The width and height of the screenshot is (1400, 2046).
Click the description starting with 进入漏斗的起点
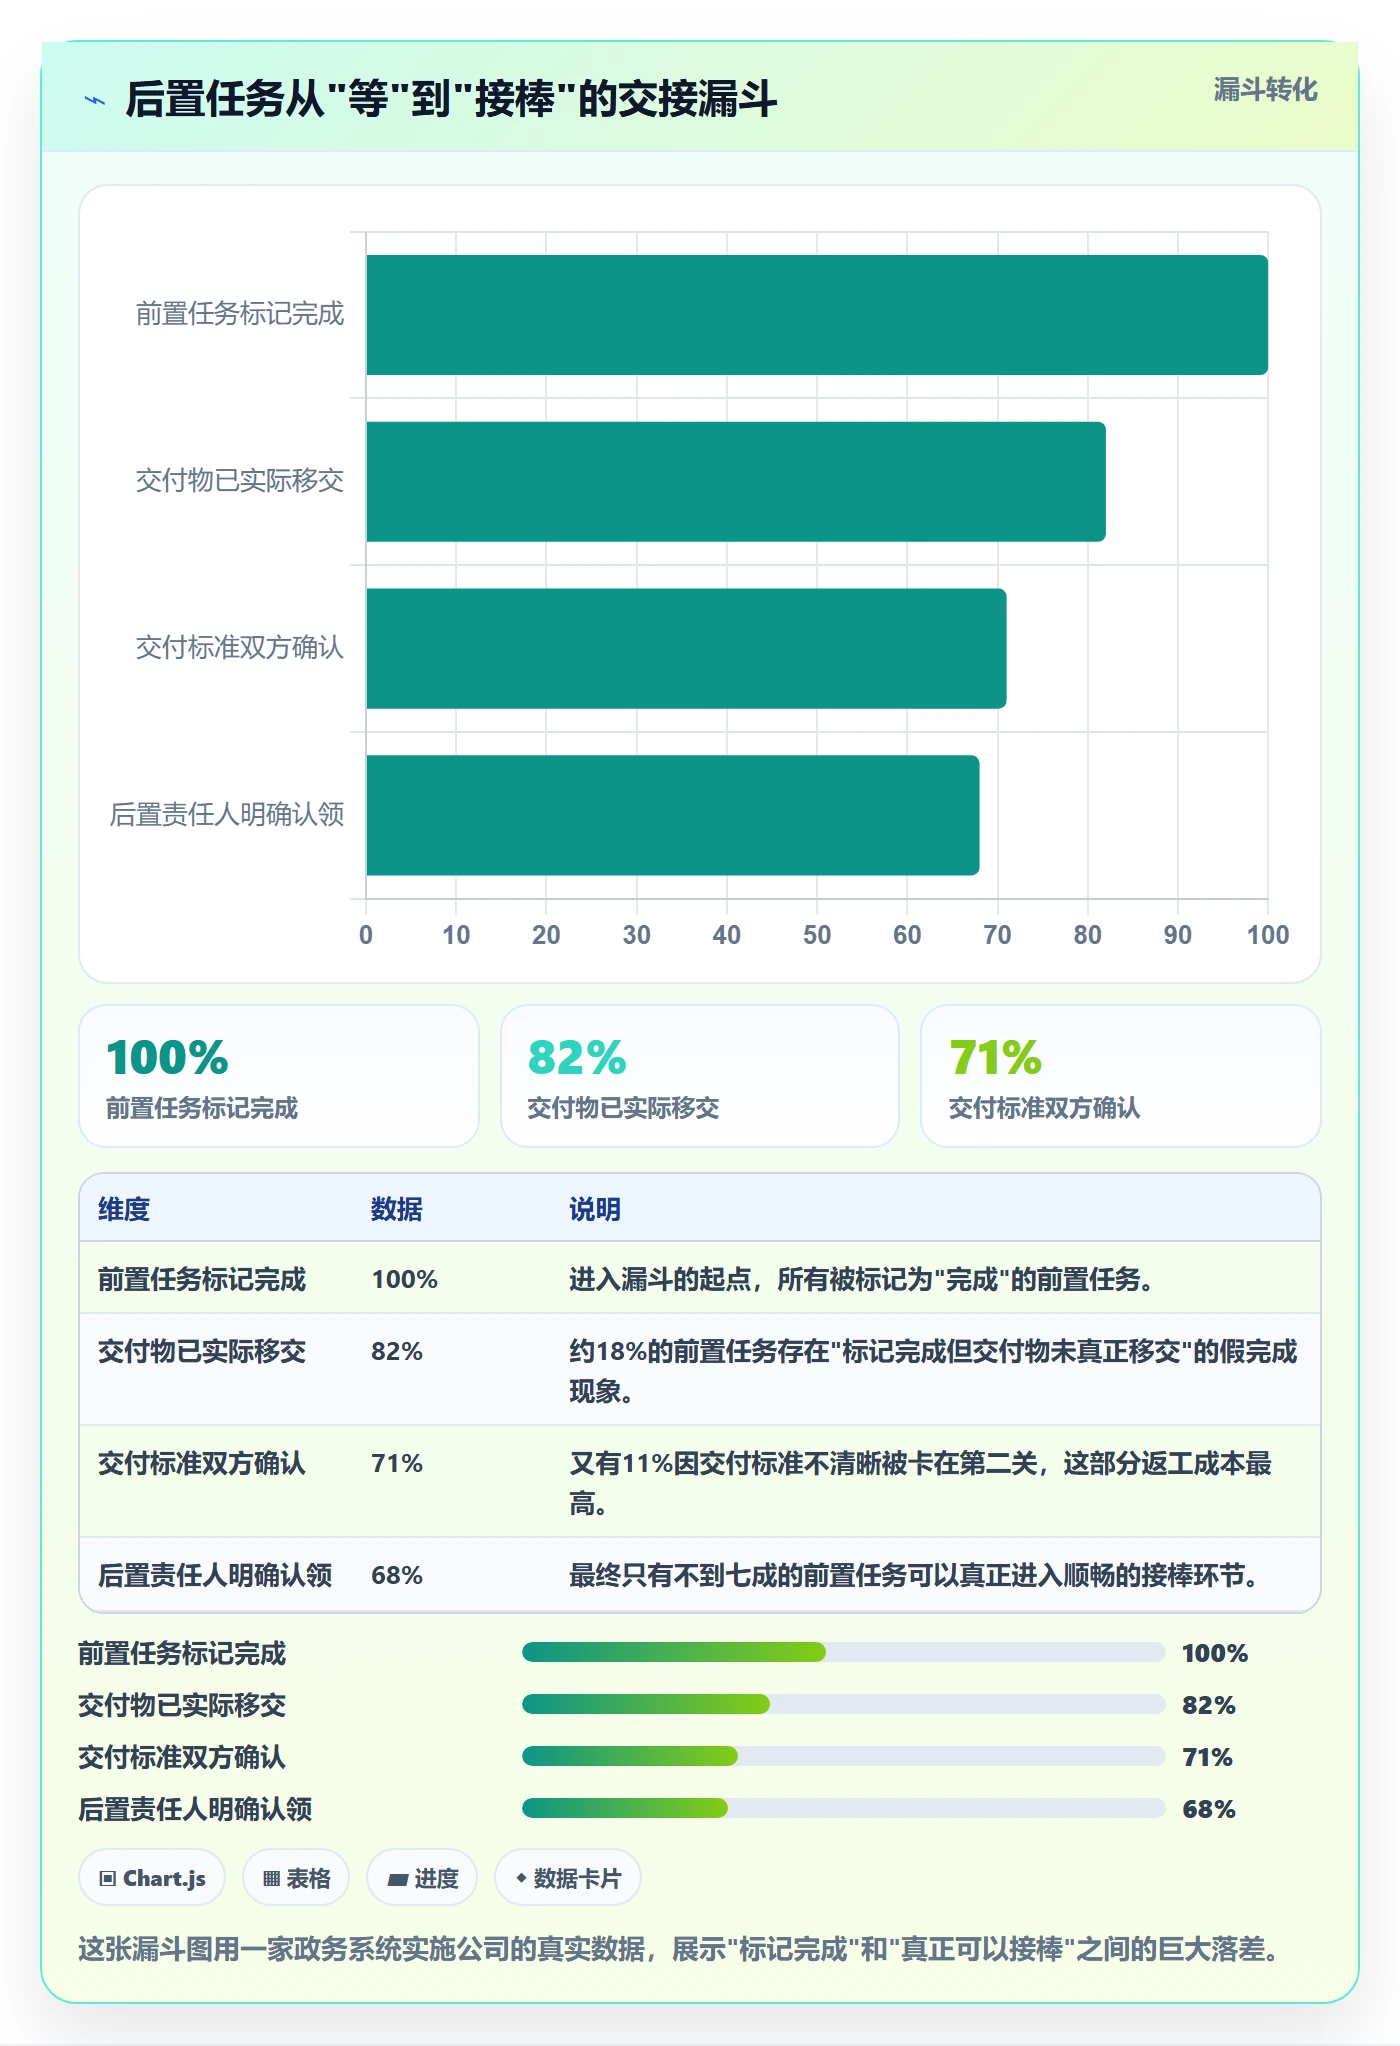861,1279
